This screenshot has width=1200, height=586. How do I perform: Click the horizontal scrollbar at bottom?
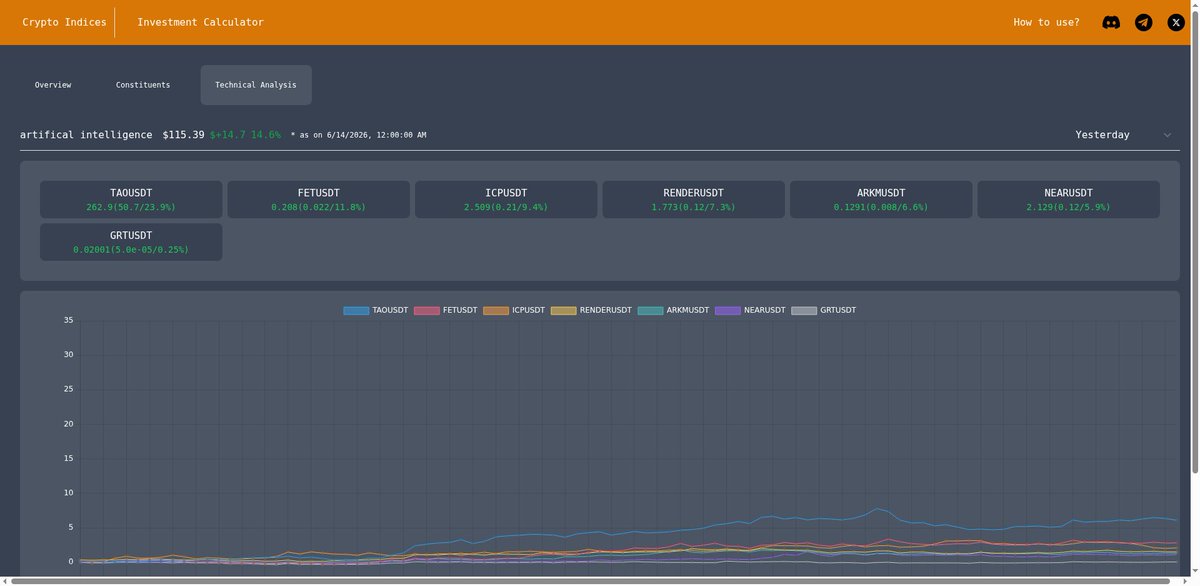(x=590, y=581)
